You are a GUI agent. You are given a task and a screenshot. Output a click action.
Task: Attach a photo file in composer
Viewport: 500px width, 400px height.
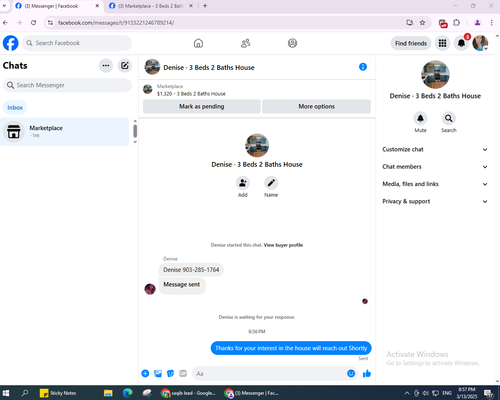click(x=158, y=374)
